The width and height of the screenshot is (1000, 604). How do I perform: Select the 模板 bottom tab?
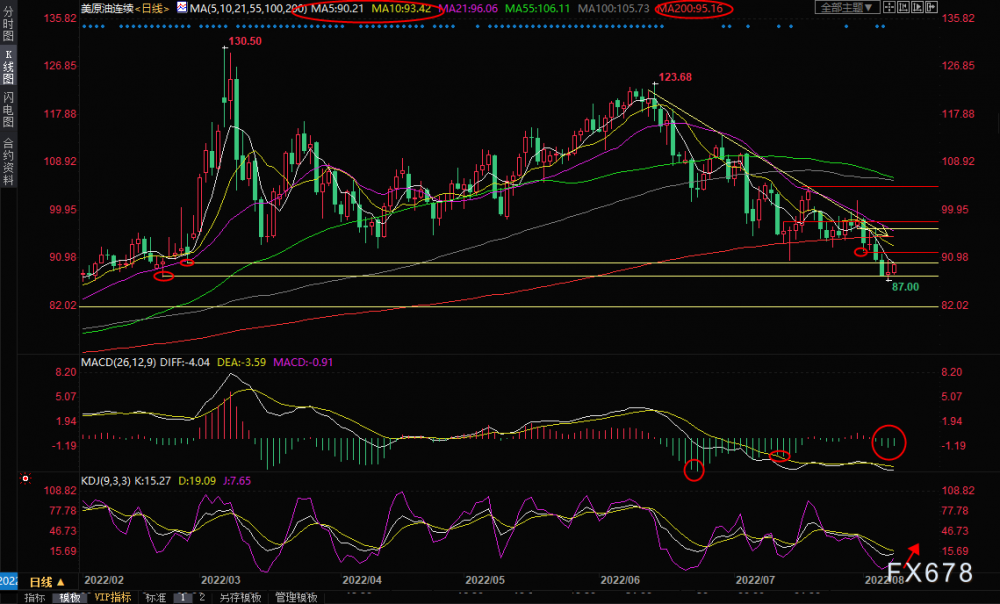(70, 598)
